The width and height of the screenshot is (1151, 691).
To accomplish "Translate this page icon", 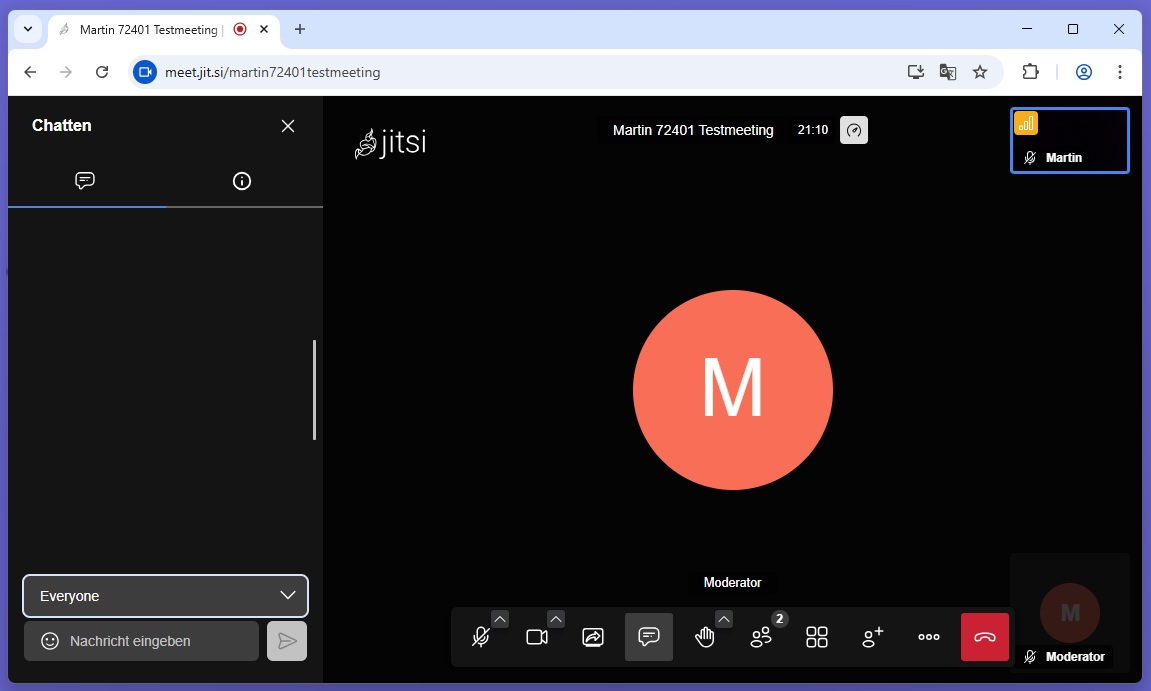I will (x=948, y=72).
